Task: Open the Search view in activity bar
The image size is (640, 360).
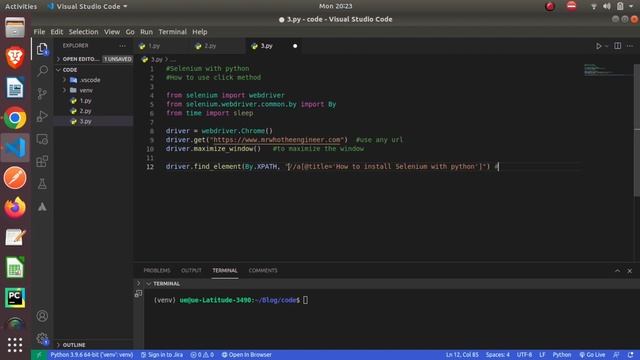Action: pos(42,71)
